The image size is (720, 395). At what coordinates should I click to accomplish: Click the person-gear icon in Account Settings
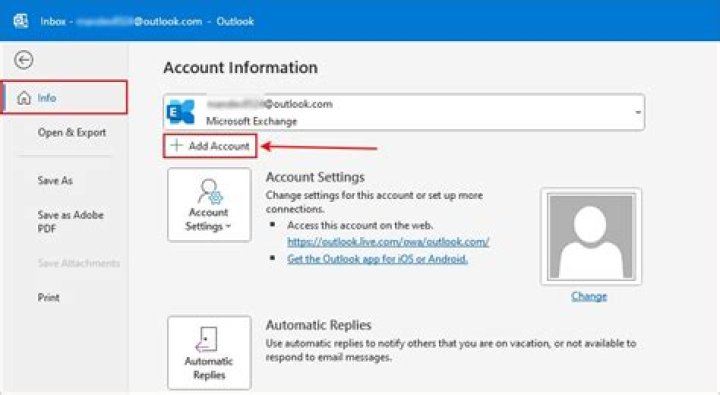pos(210,191)
